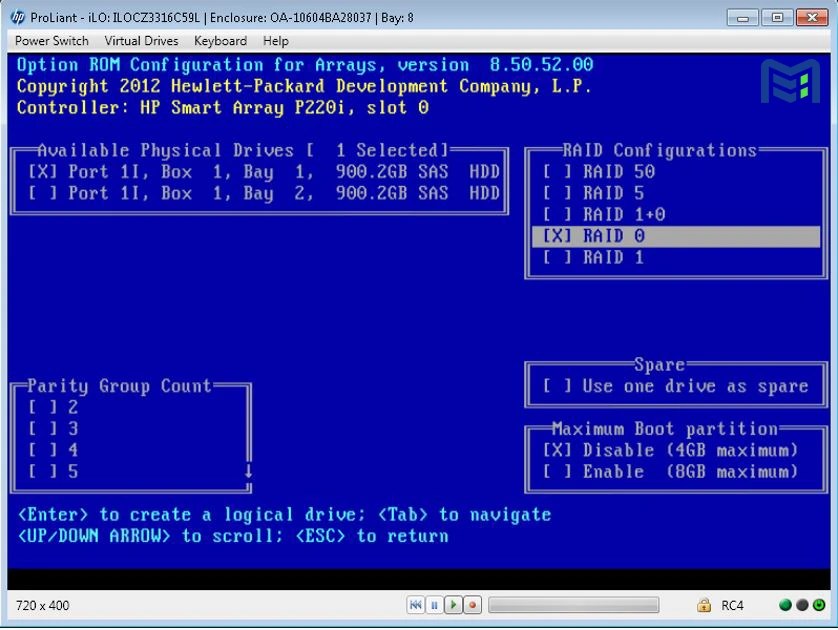Click the Option ROM Configuration version line
Image resolution: width=838 pixels, height=630 pixels.
click(x=305, y=65)
